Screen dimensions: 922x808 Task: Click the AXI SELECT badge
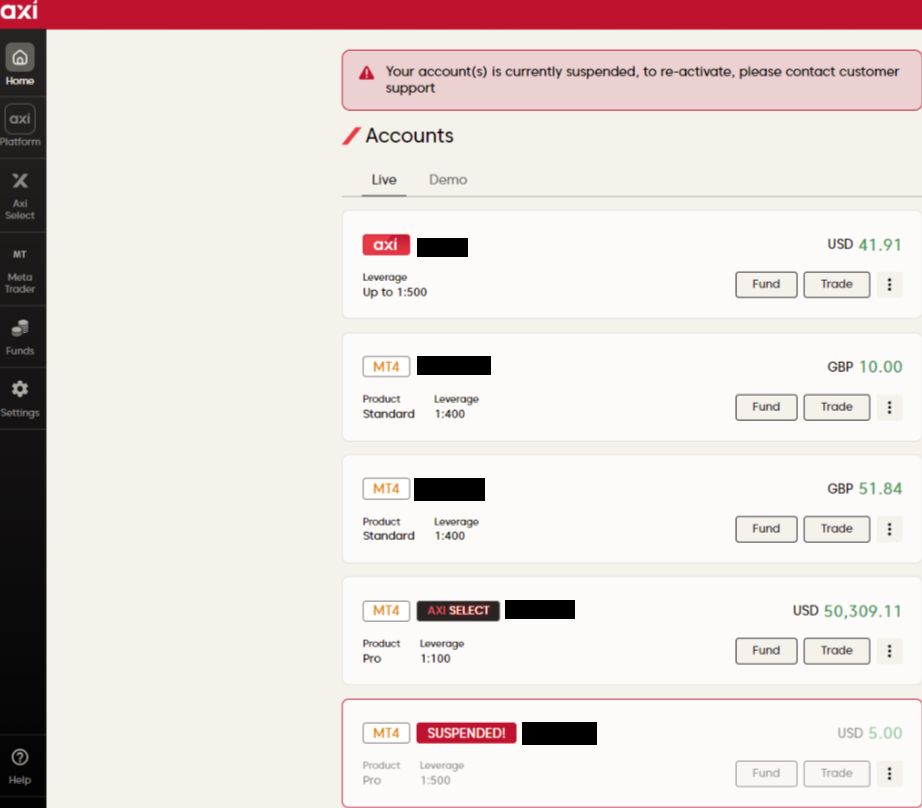point(458,610)
